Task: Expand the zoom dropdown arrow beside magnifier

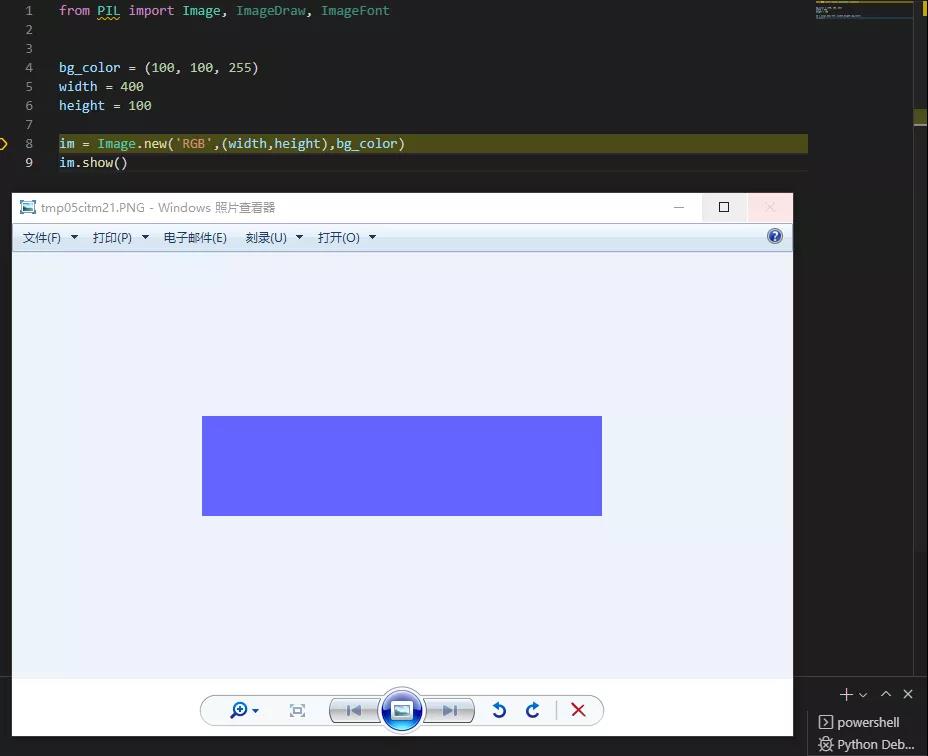Action: pos(256,710)
